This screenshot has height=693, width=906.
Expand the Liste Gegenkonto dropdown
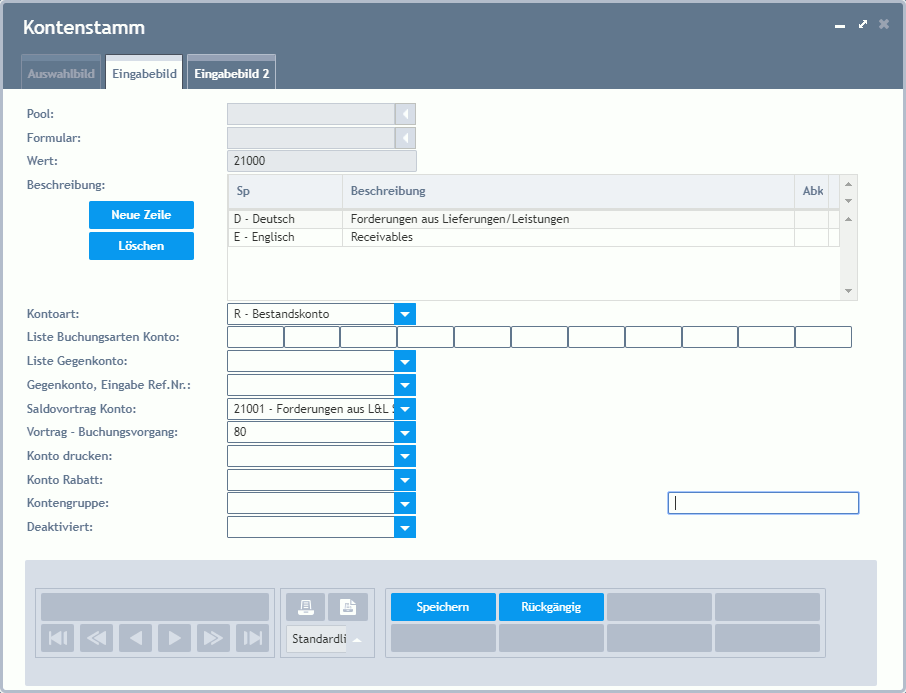pyautogui.click(x=405, y=362)
